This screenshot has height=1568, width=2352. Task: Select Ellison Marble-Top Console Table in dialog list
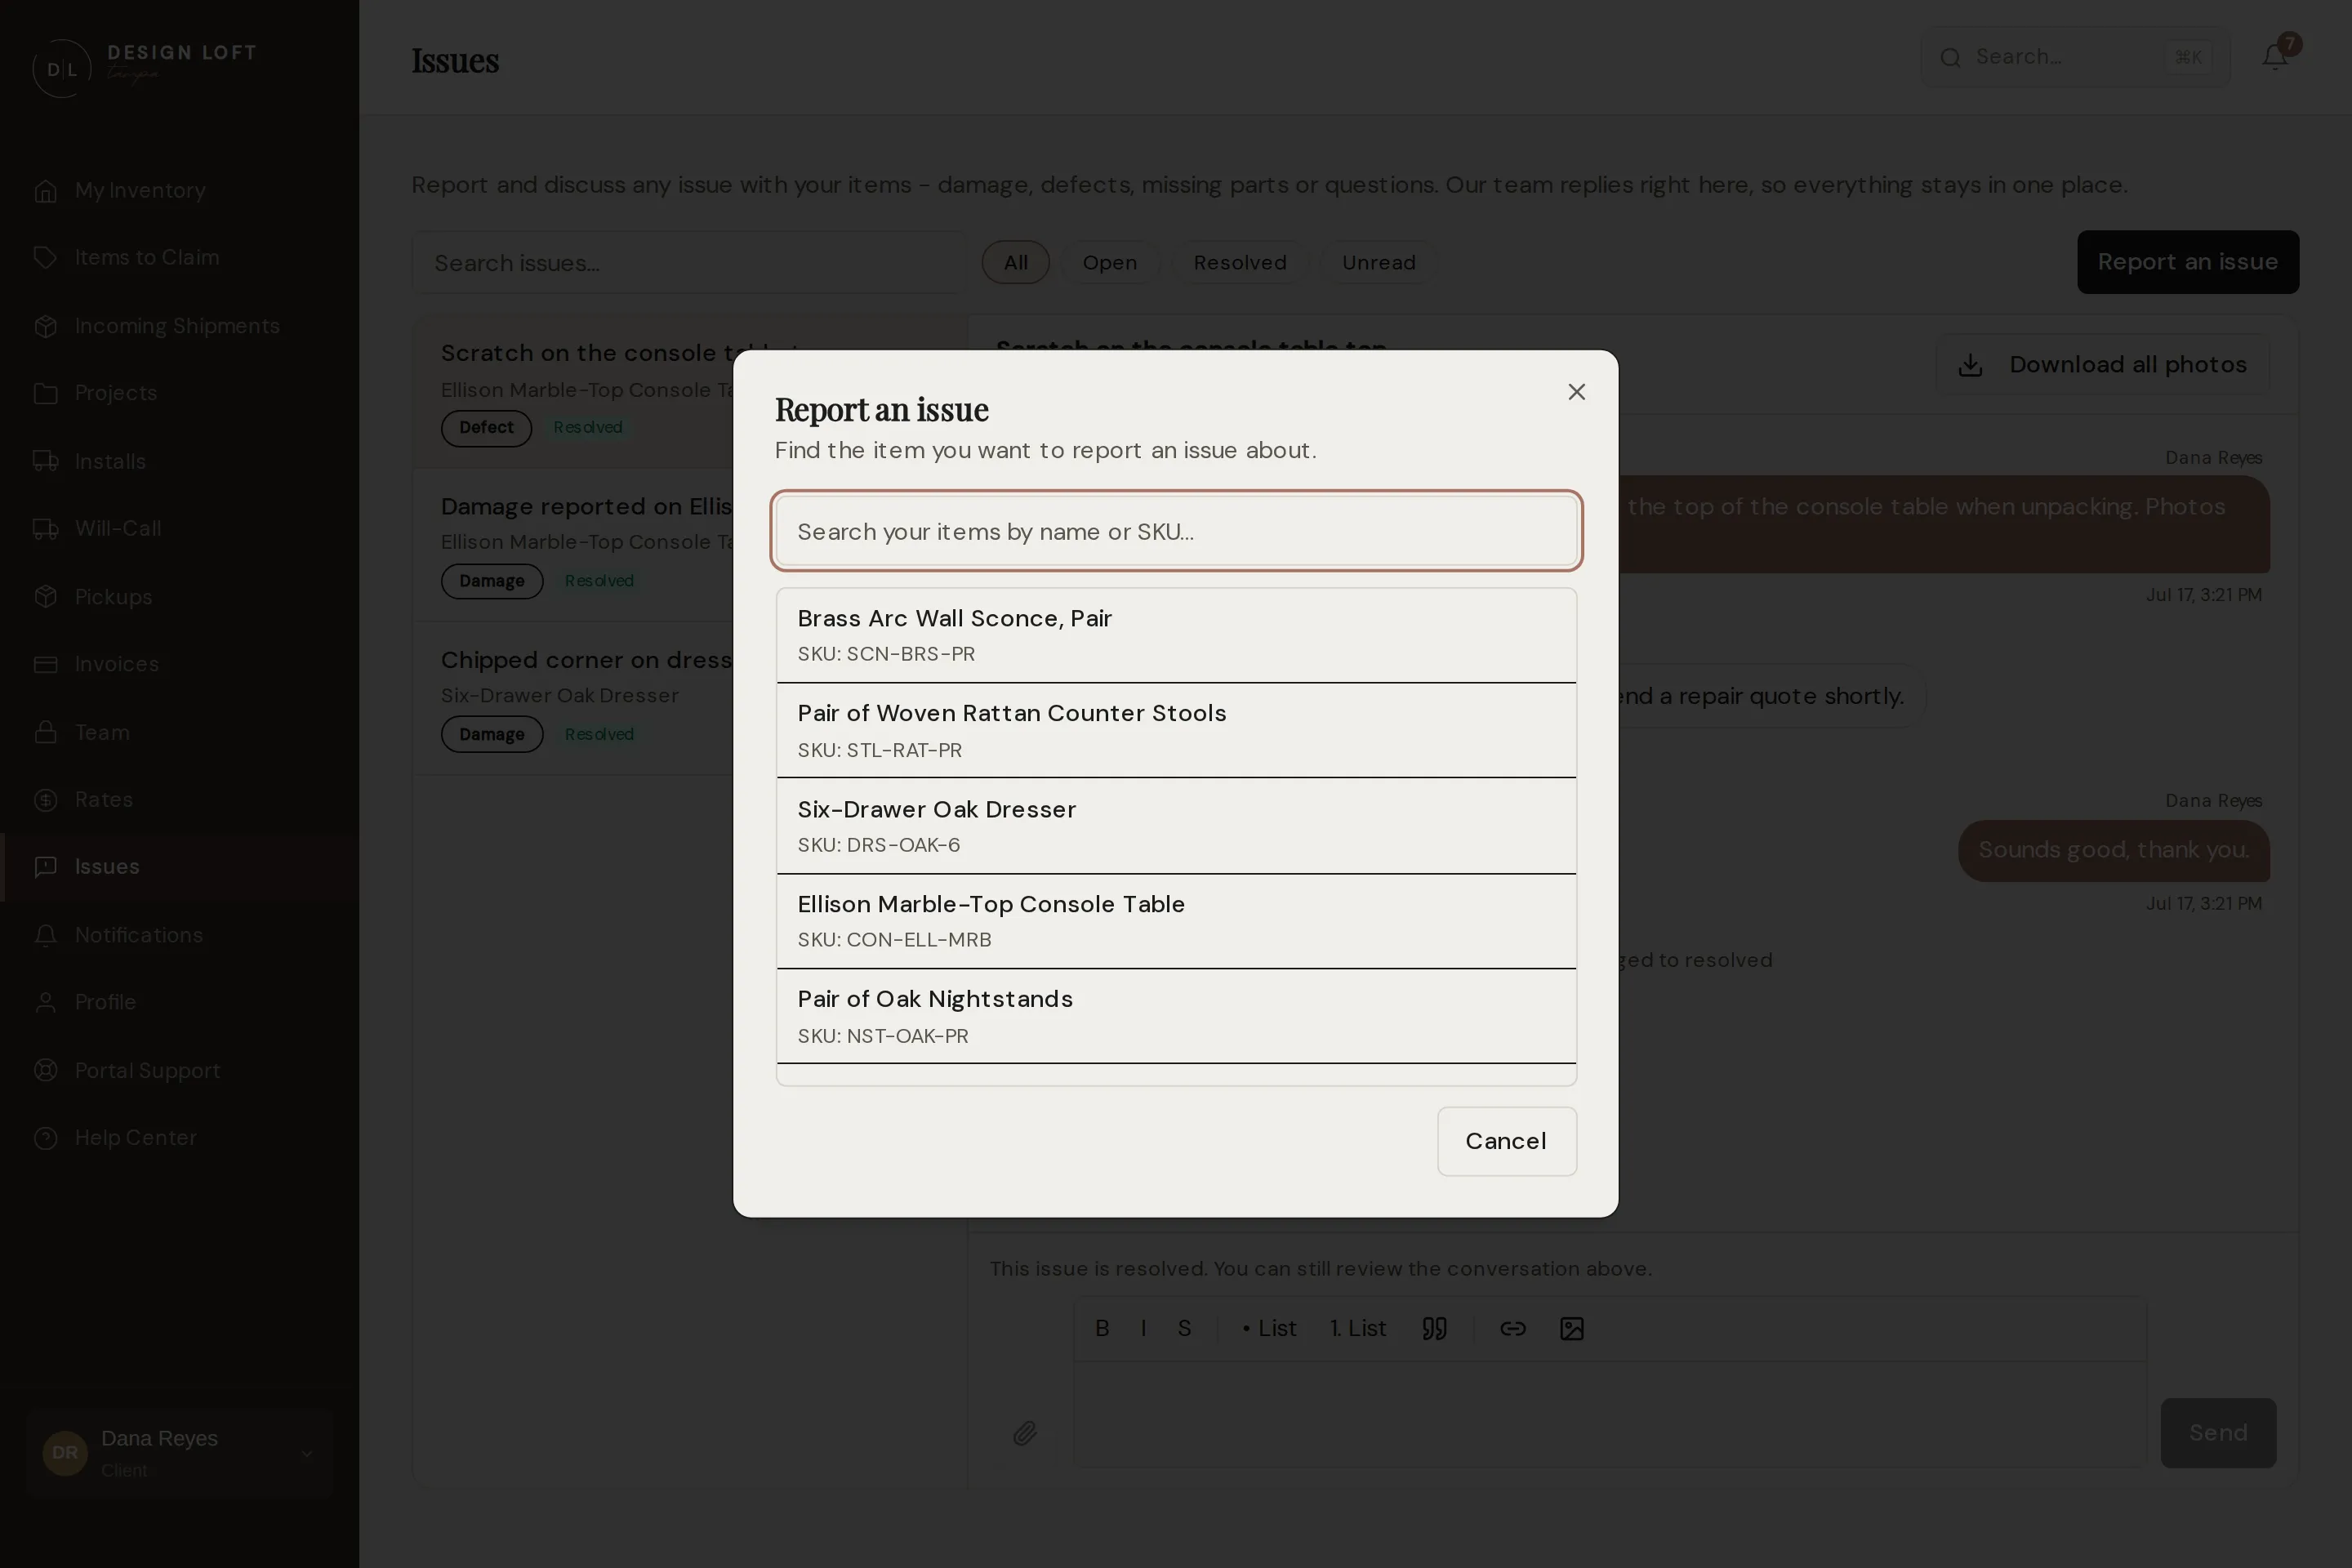pyautogui.click(x=1176, y=921)
